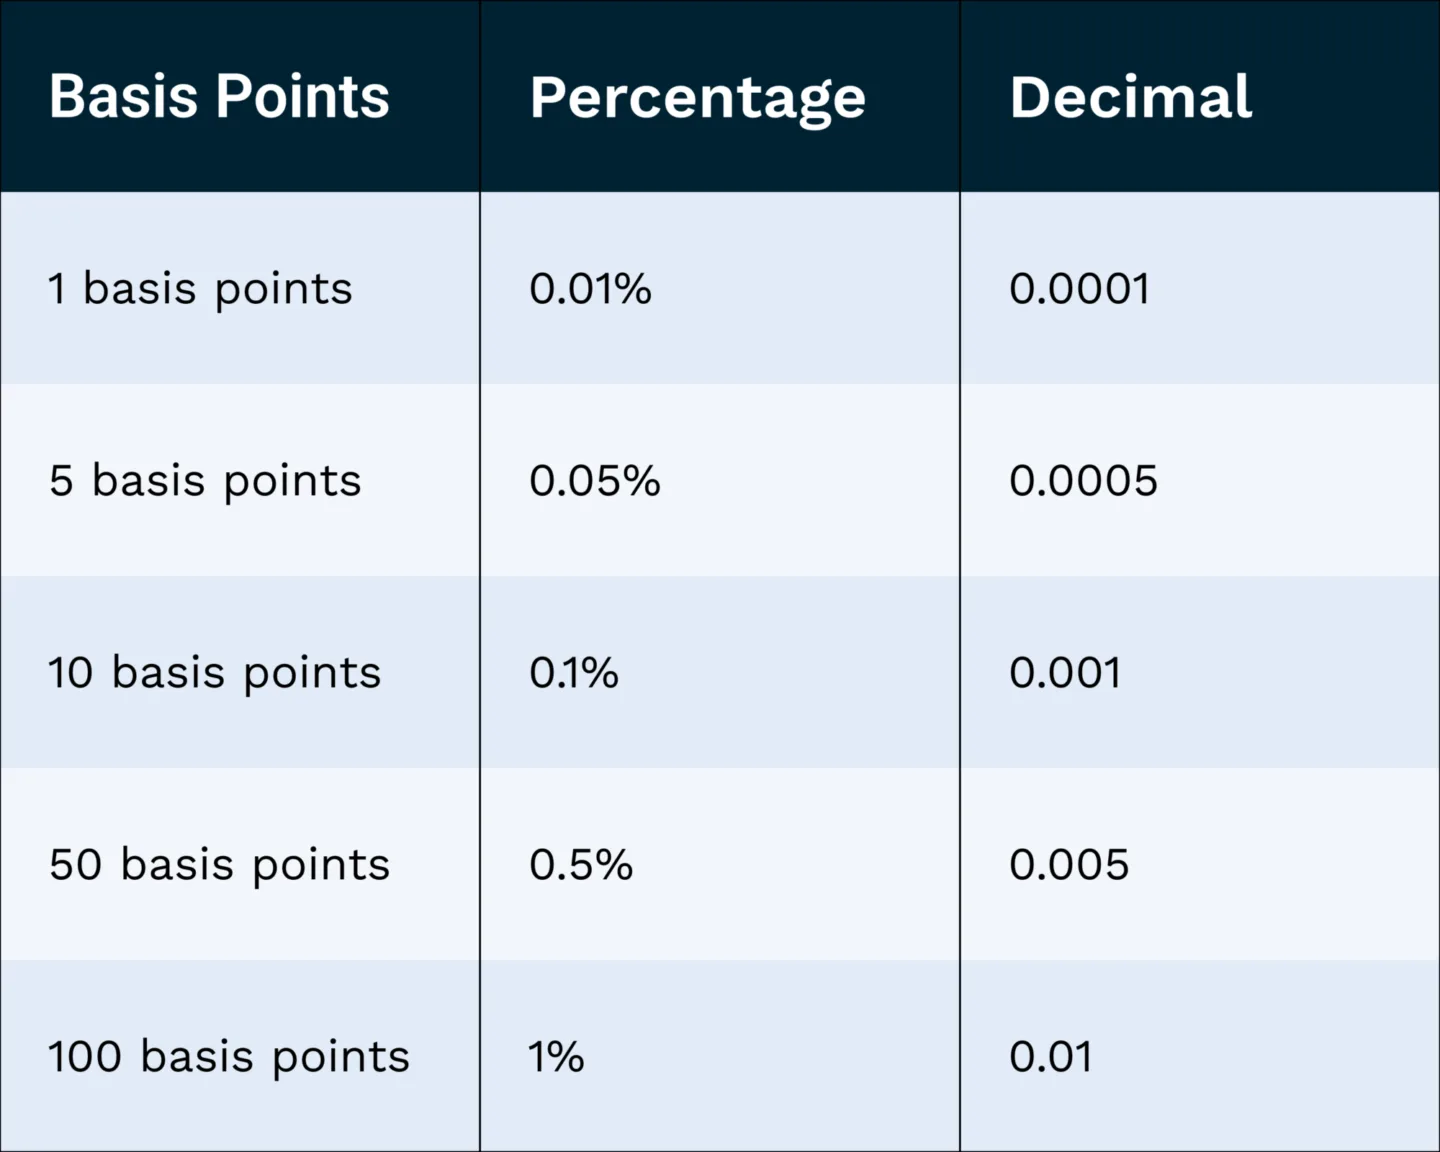Click the Basis Points column header

219,97
